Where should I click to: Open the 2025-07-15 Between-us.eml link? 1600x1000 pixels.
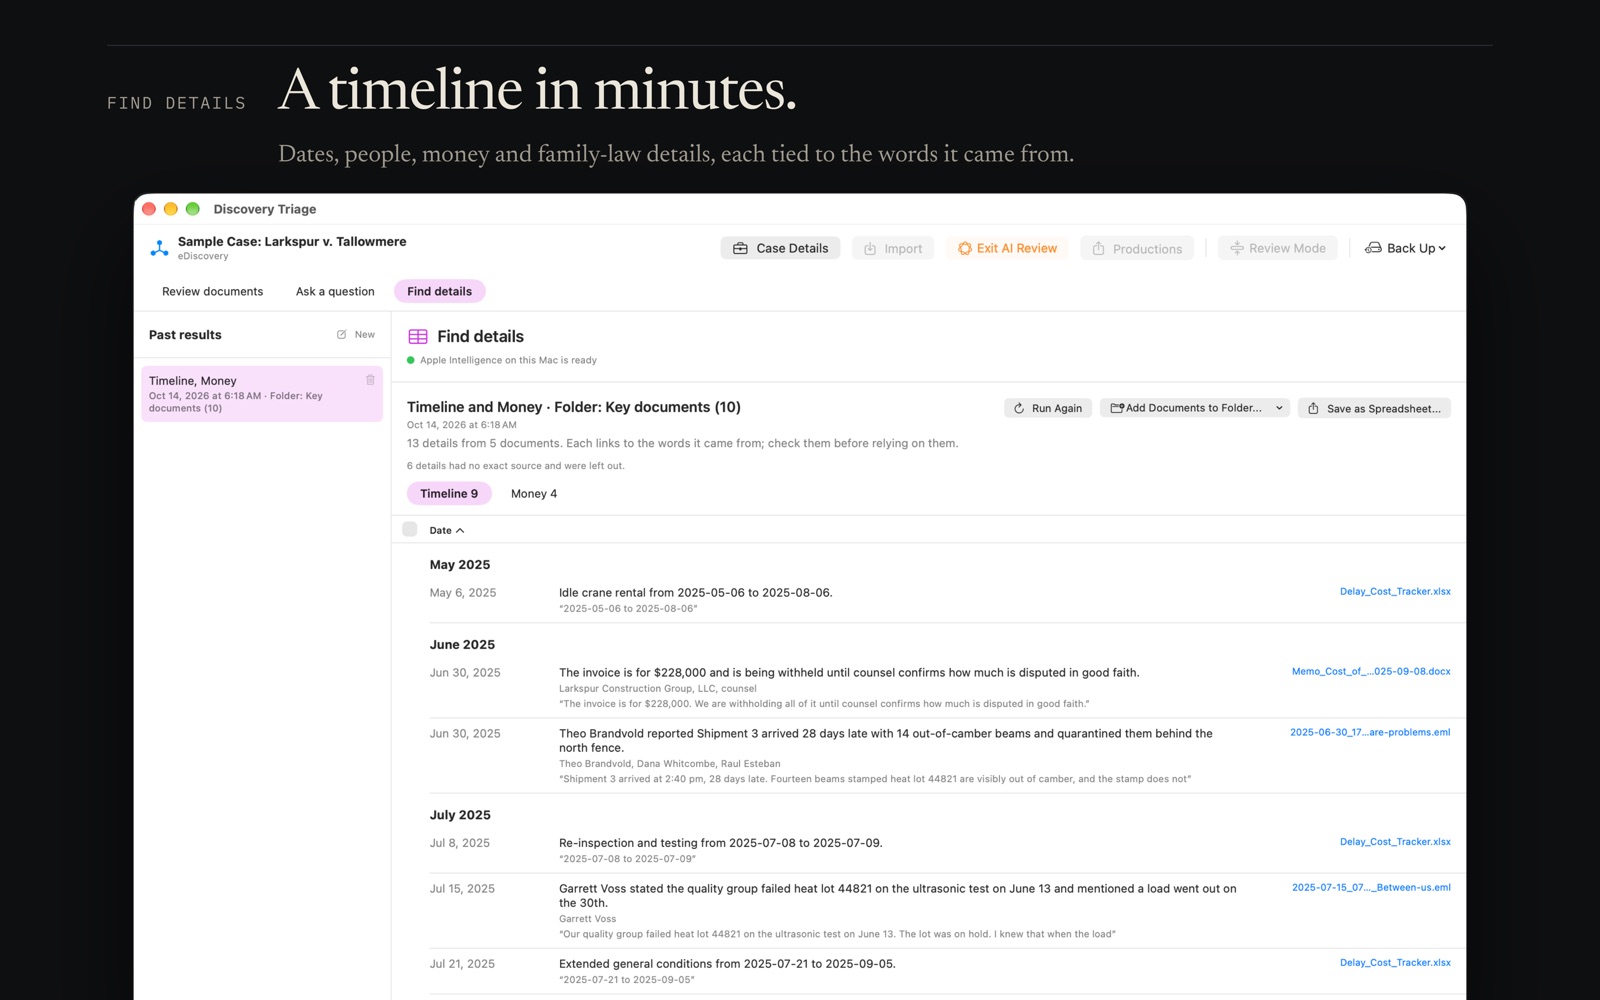(1371, 888)
